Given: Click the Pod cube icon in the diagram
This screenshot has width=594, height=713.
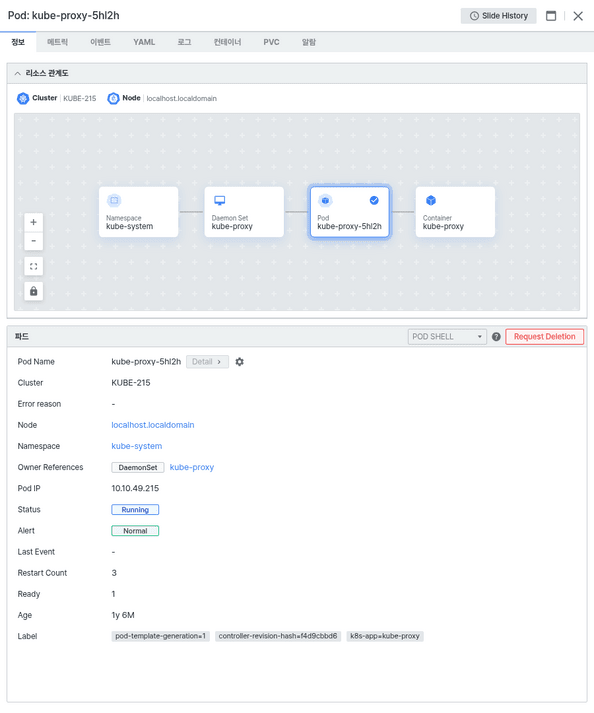Looking at the screenshot, I should [x=325, y=200].
